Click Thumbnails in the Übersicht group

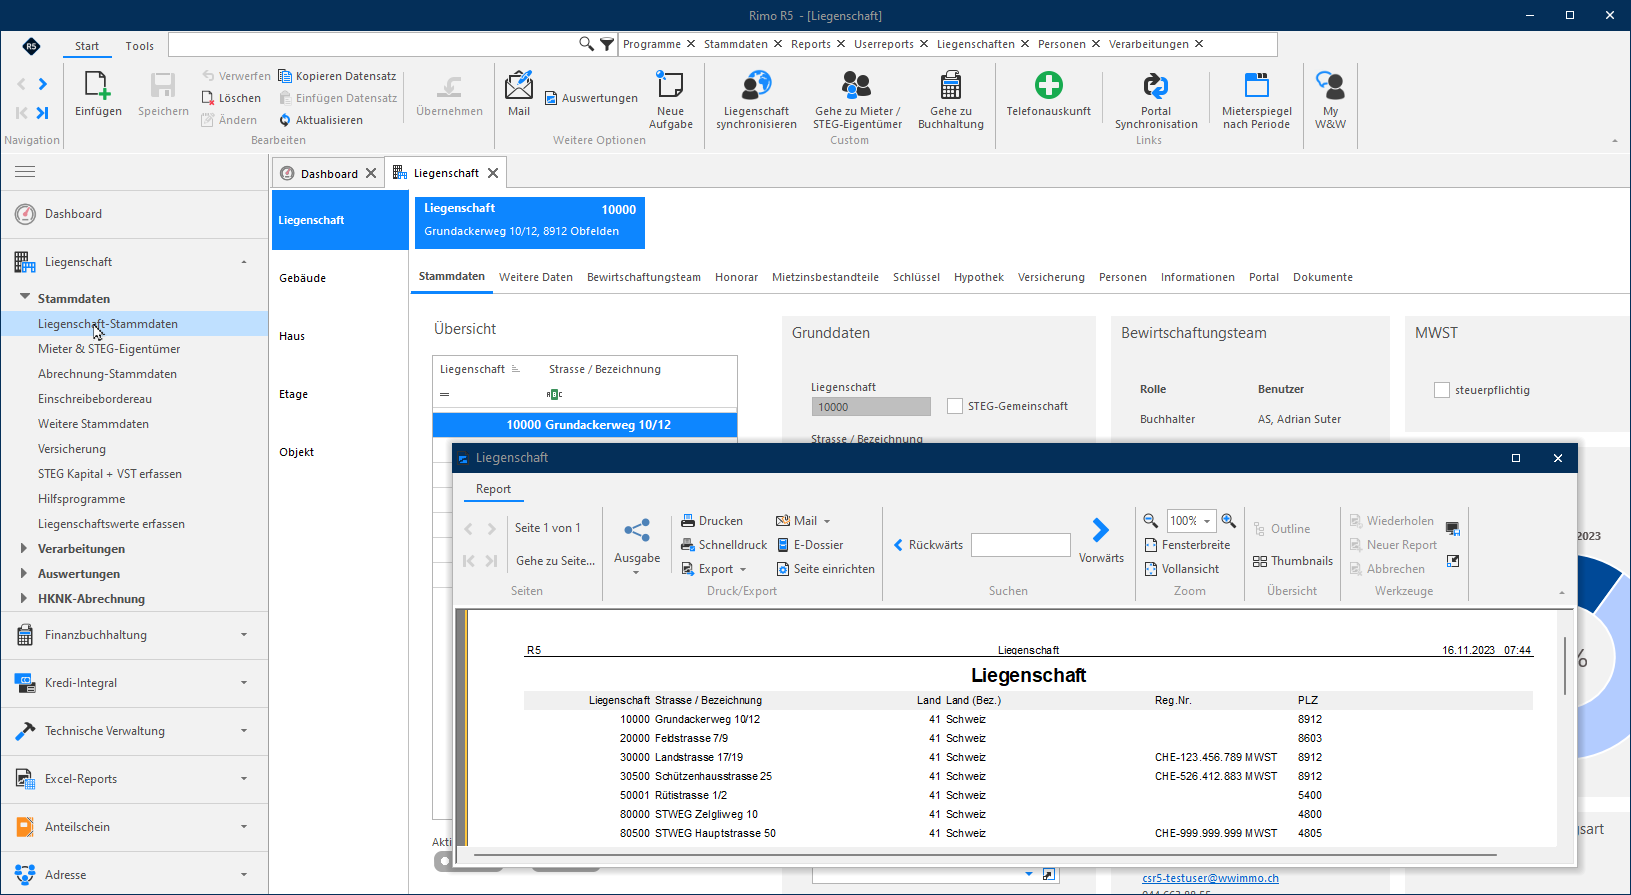point(1292,561)
